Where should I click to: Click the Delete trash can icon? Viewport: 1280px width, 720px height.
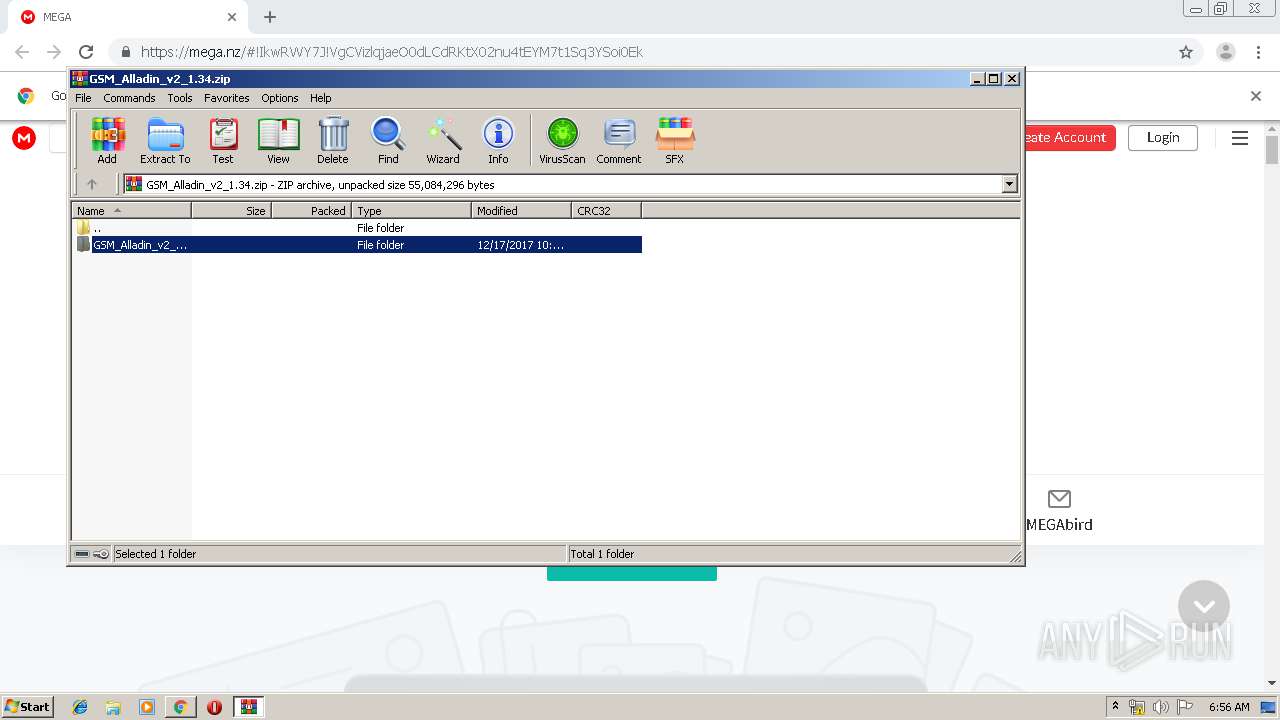click(333, 140)
